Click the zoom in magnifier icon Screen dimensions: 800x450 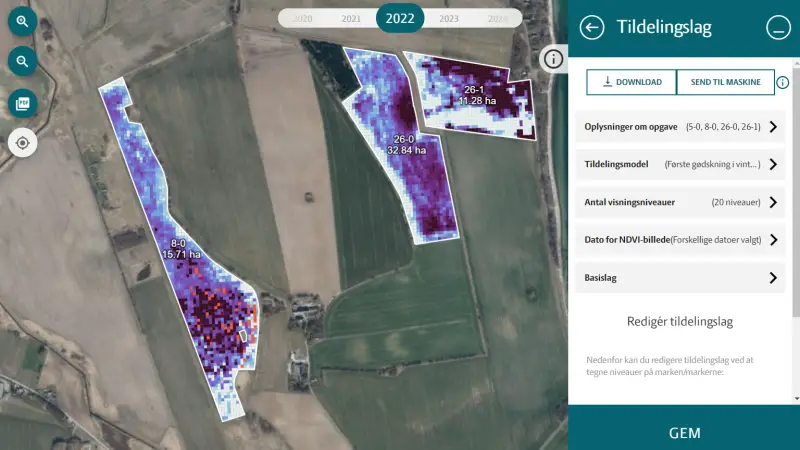click(22, 21)
